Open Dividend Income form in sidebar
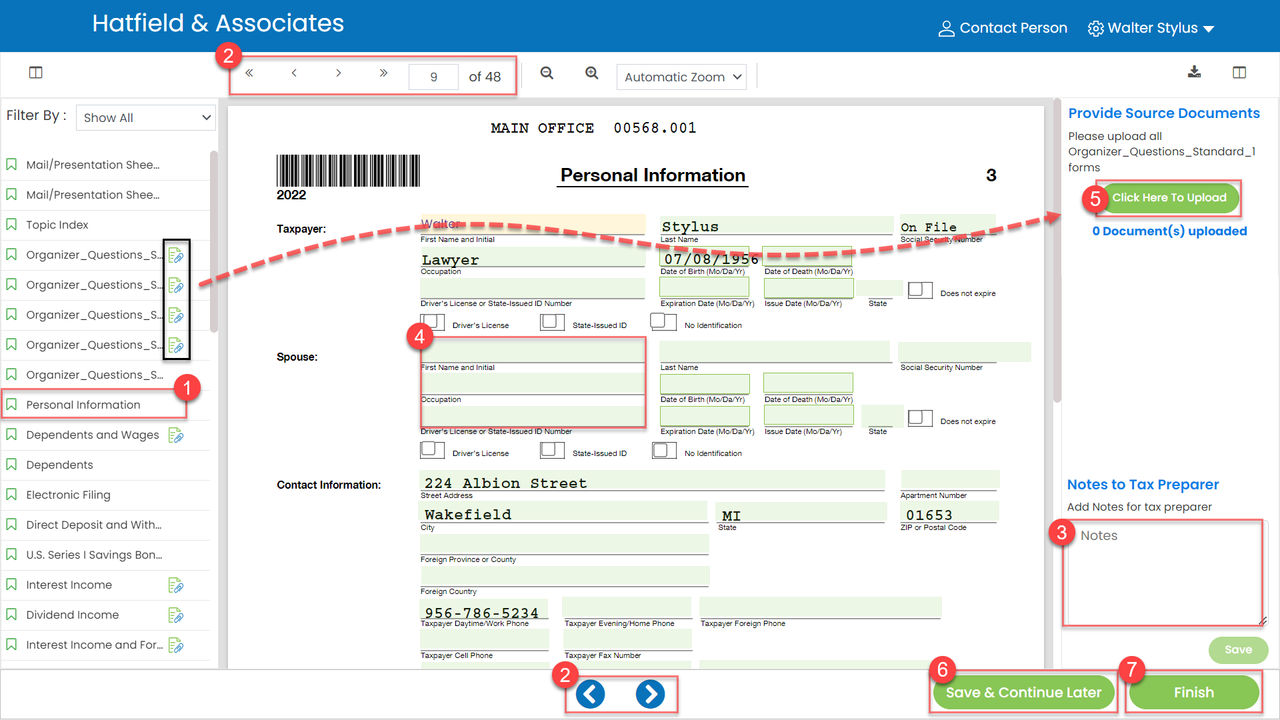Viewport: 1280px width, 720px height. 72,615
